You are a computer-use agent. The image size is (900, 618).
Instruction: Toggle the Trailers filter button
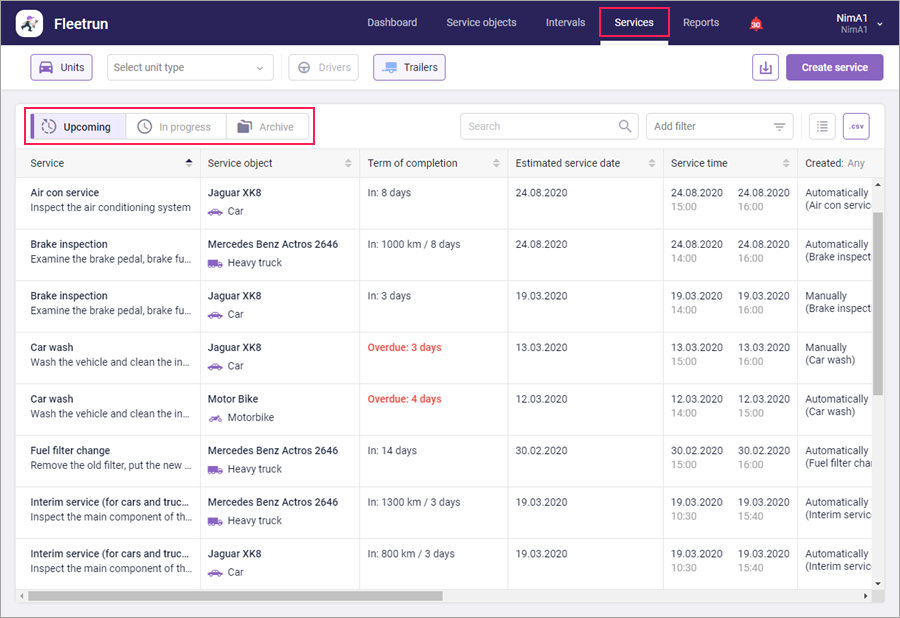point(409,68)
